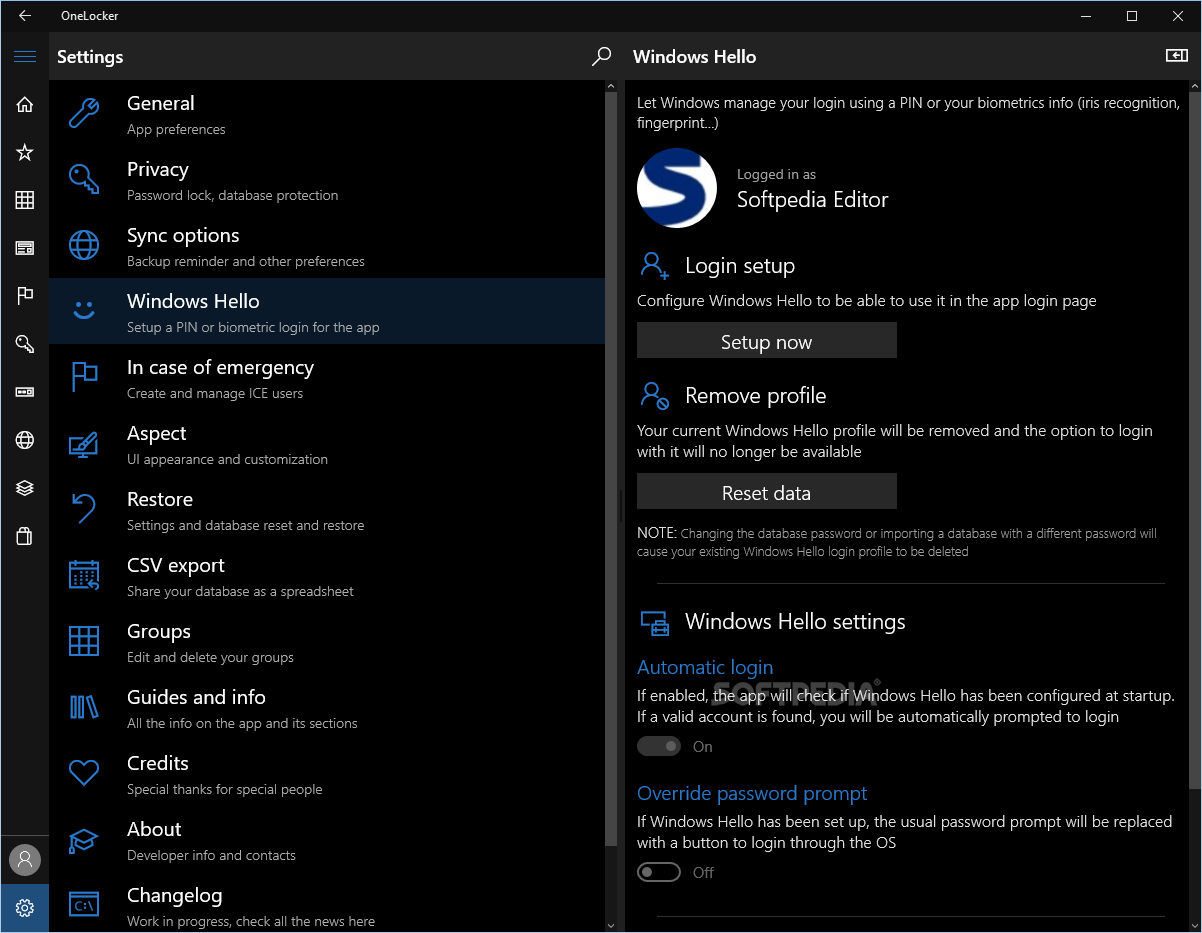Open Groups settings

[327, 641]
